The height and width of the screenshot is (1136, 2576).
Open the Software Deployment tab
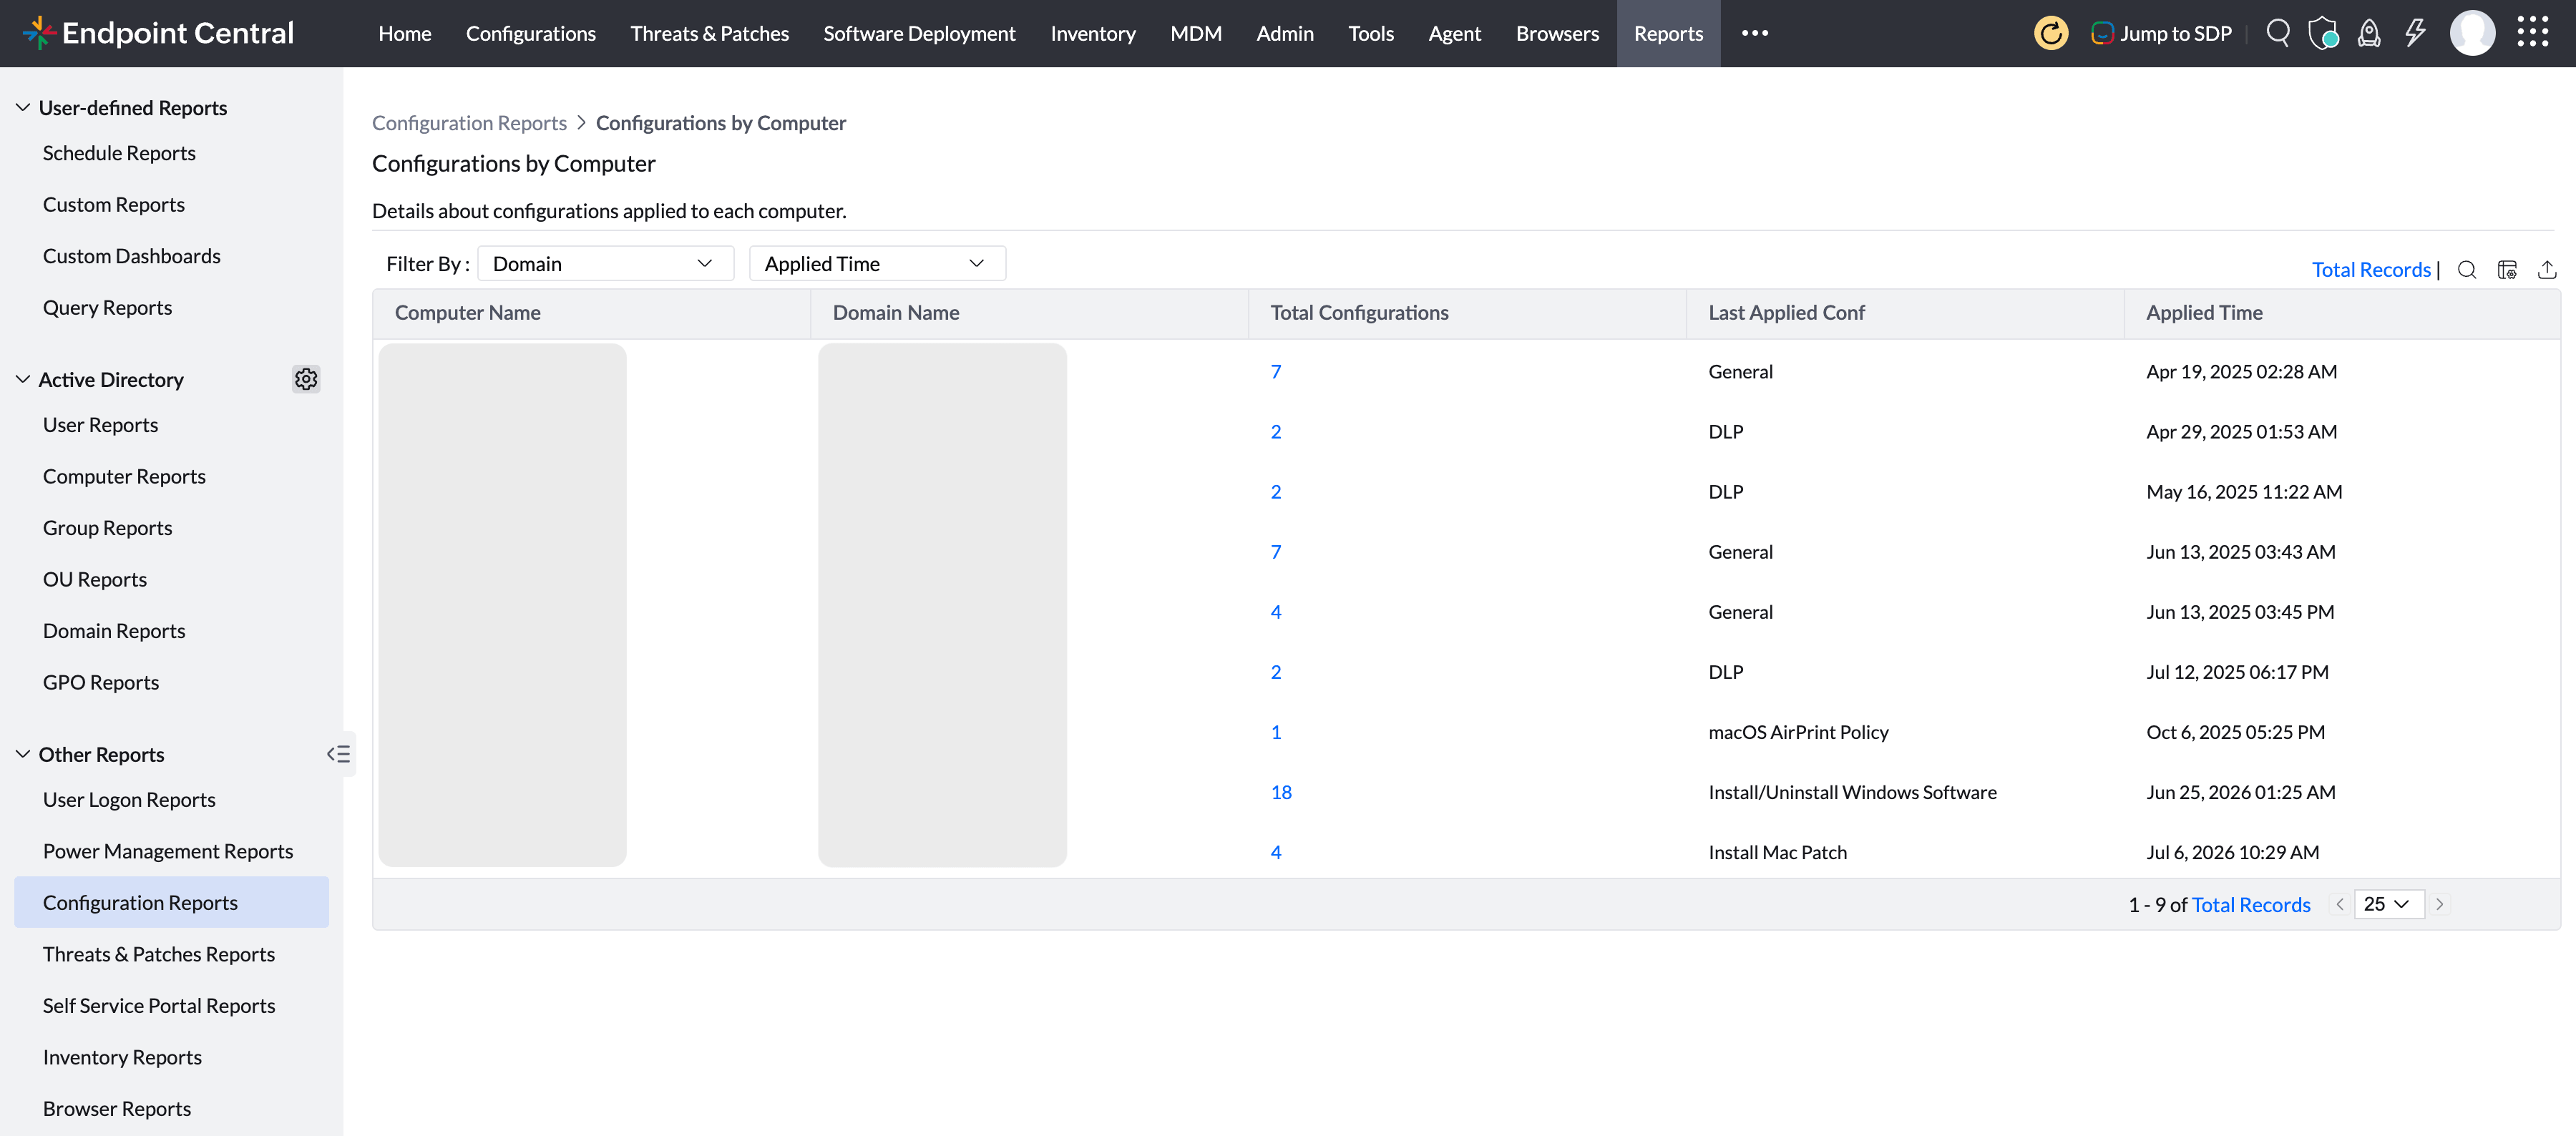click(919, 33)
